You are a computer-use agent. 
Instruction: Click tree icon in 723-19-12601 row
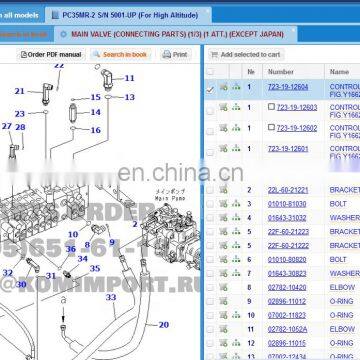236,148
